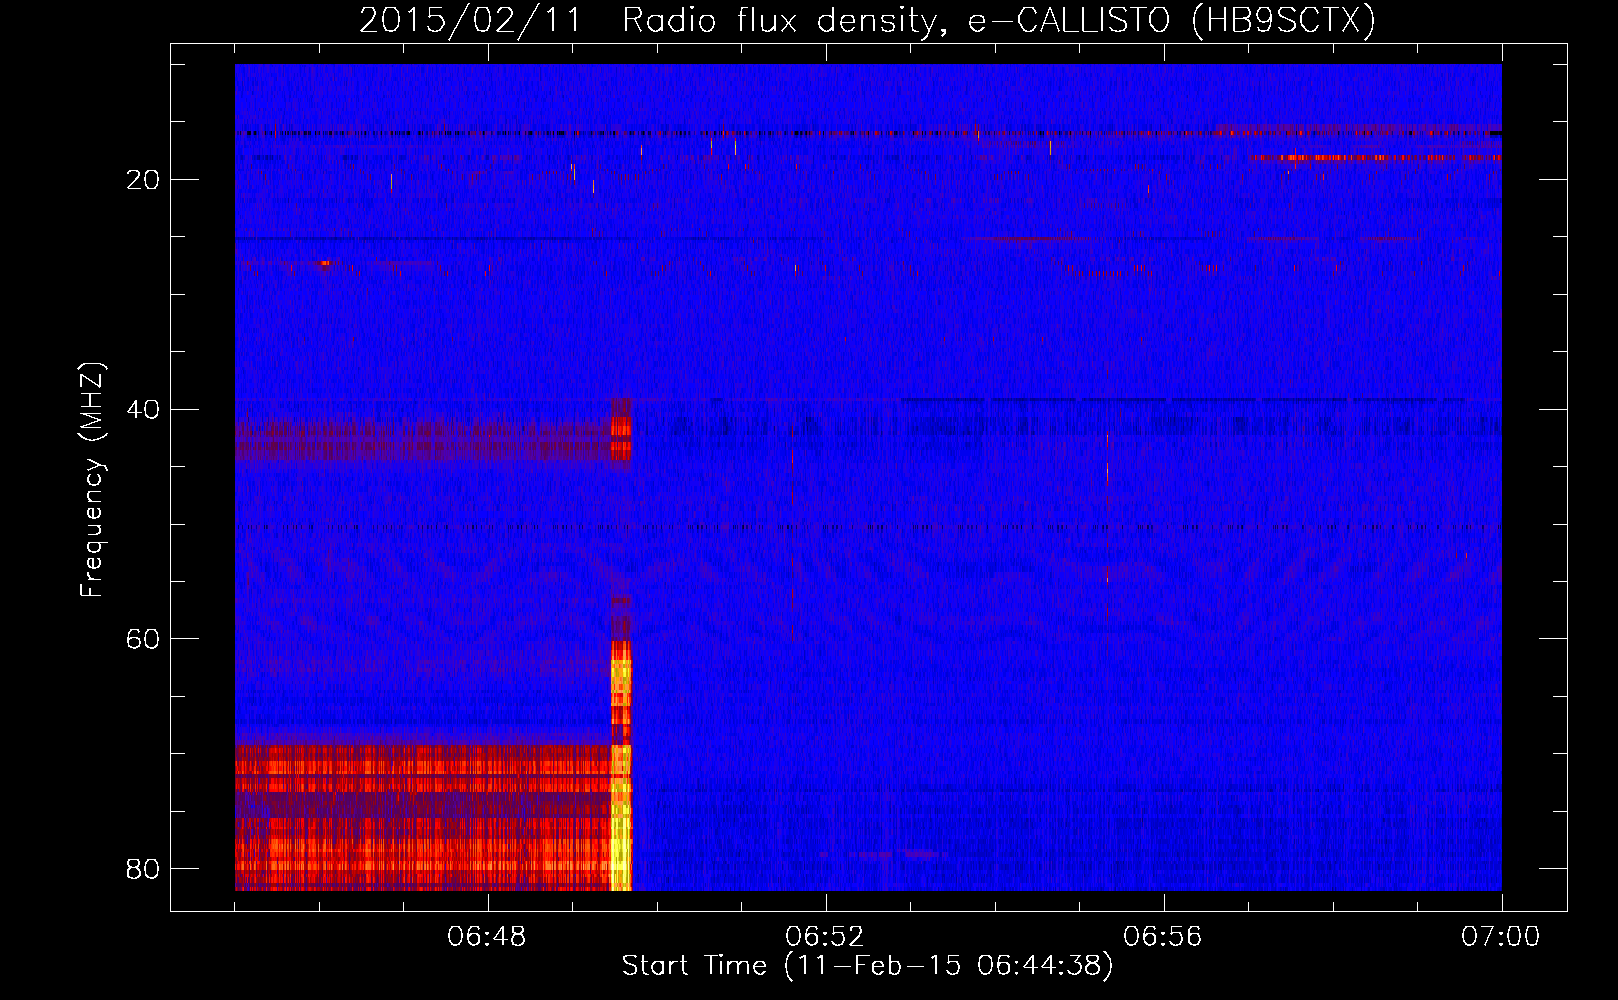
Task: Click the 20 MHz tick label
Action: click(143, 180)
